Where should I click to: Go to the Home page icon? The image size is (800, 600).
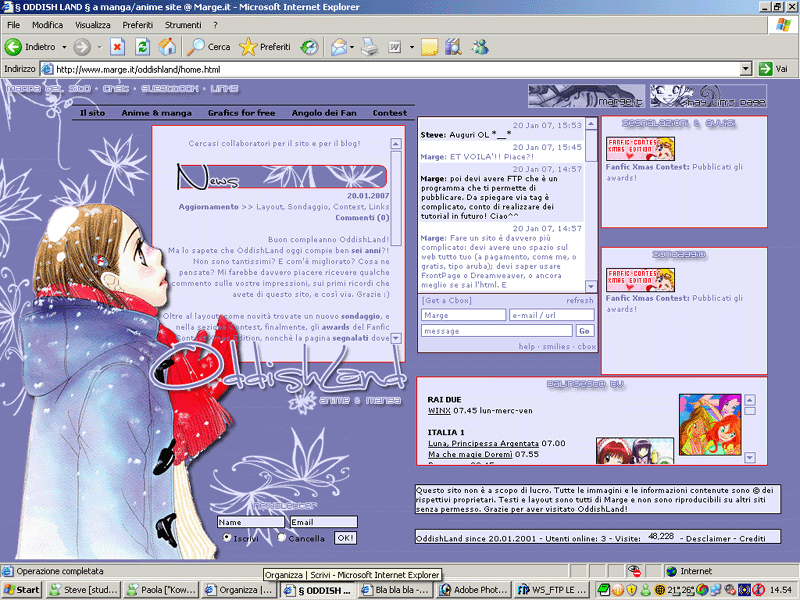pos(167,47)
